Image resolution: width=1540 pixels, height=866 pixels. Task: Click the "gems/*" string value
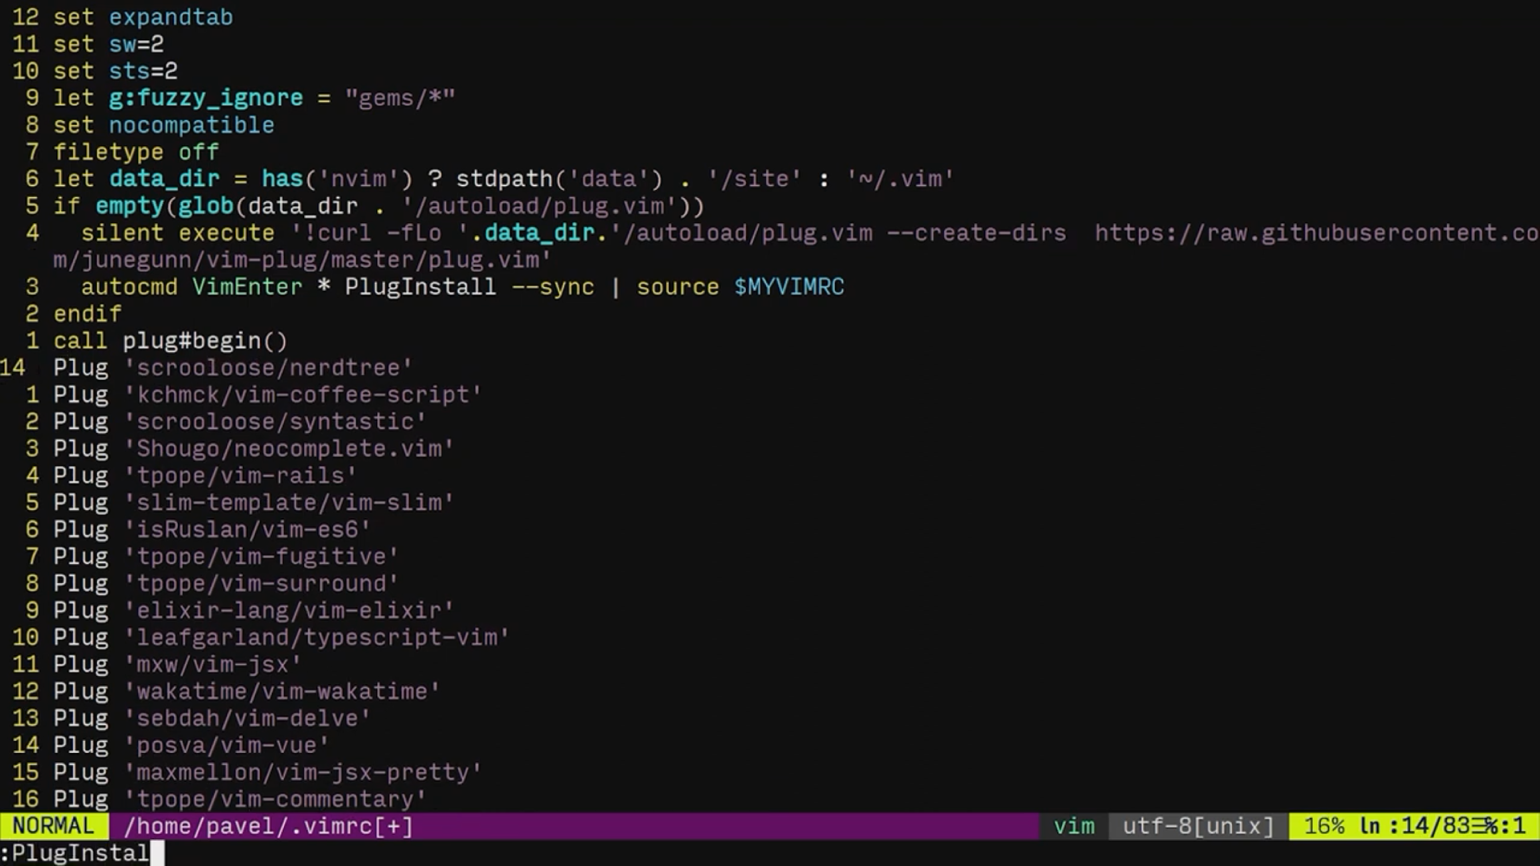click(x=400, y=98)
